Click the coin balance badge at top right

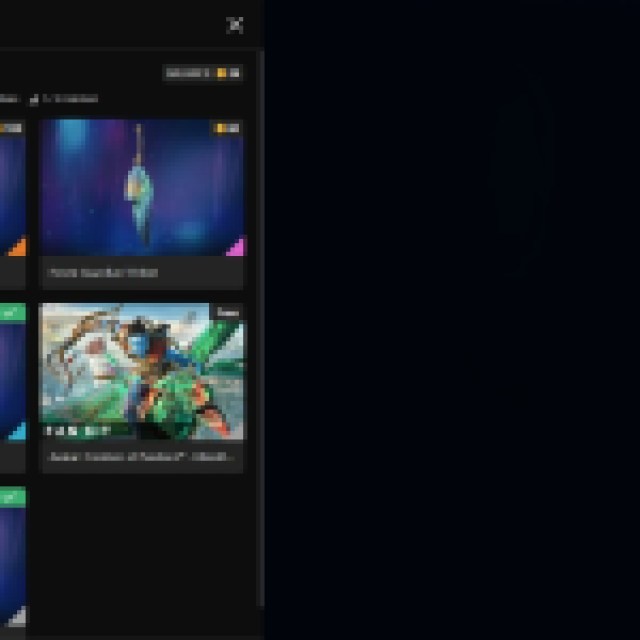point(203,73)
